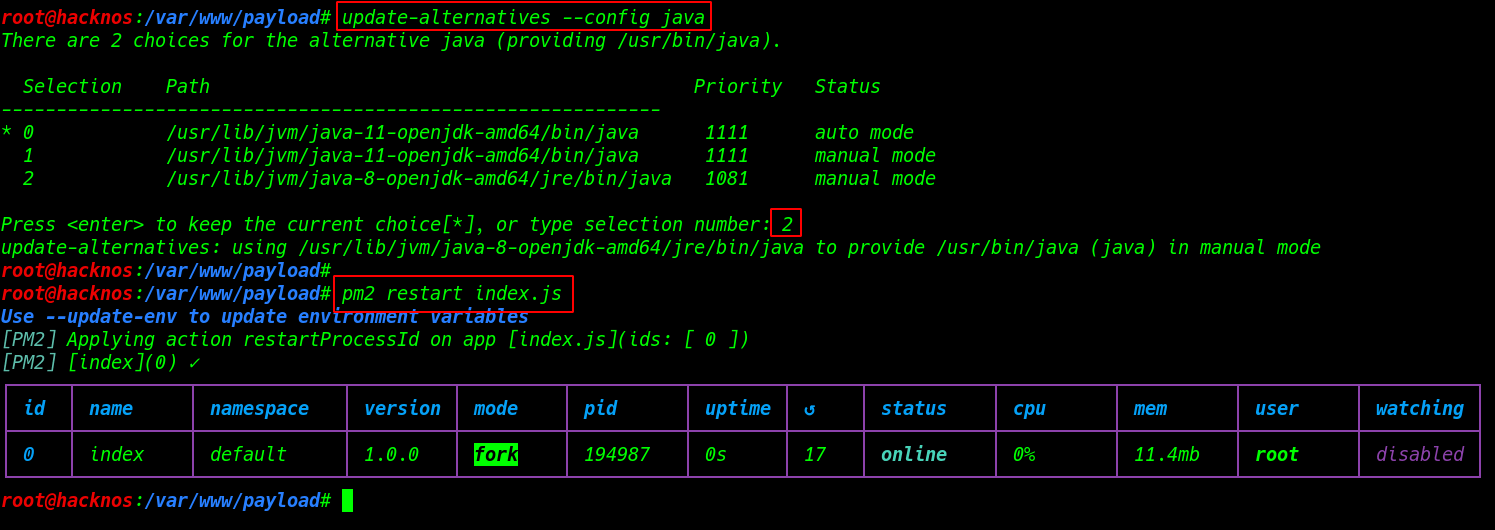Image resolution: width=1495 pixels, height=530 pixels.
Task: Click the typed selection number '2' after prompt
Action: click(x=787, y=225)
